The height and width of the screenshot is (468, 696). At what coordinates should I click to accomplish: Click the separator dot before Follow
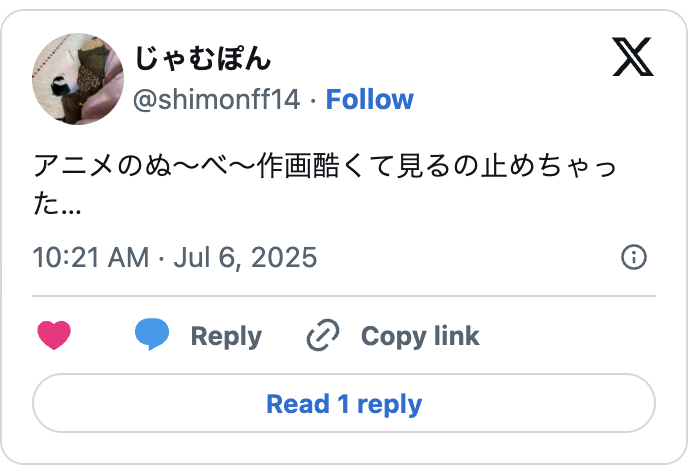[313, 100]
